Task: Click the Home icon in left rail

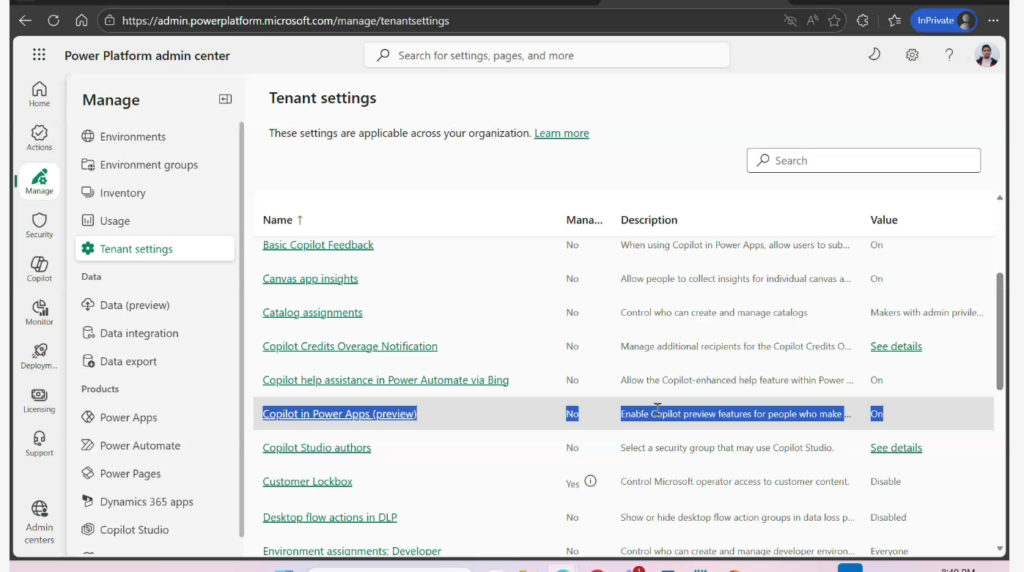Action: click(39, 93)
